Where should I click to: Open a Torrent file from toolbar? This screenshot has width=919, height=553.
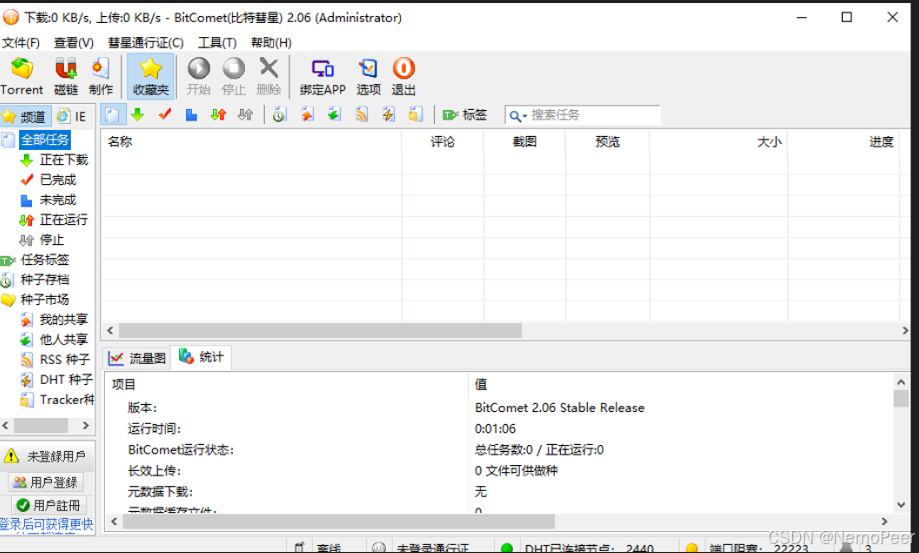pyautogui.click(x=22, y=76)
